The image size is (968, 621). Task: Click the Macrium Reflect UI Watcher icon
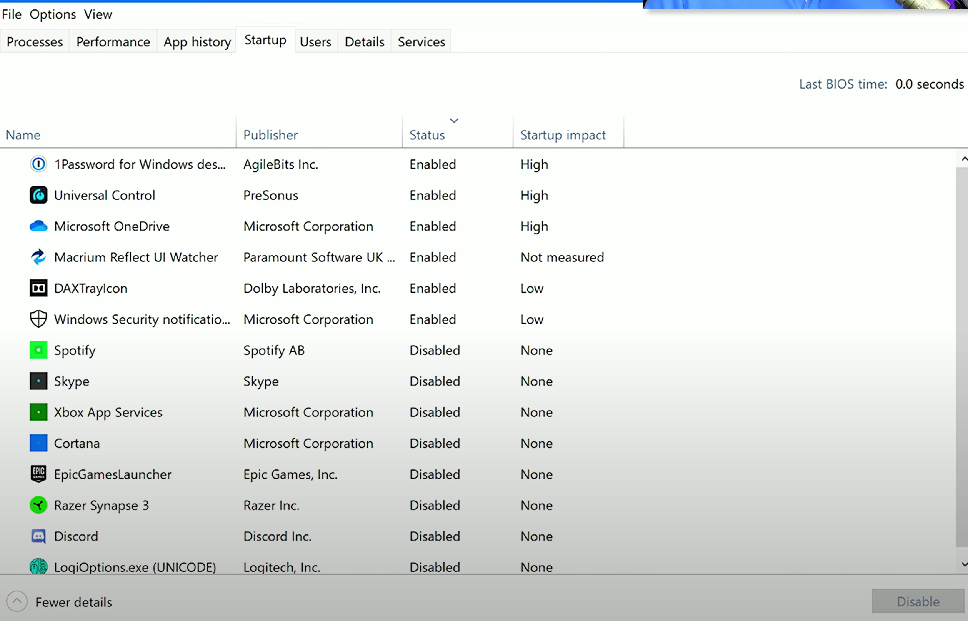38,257
